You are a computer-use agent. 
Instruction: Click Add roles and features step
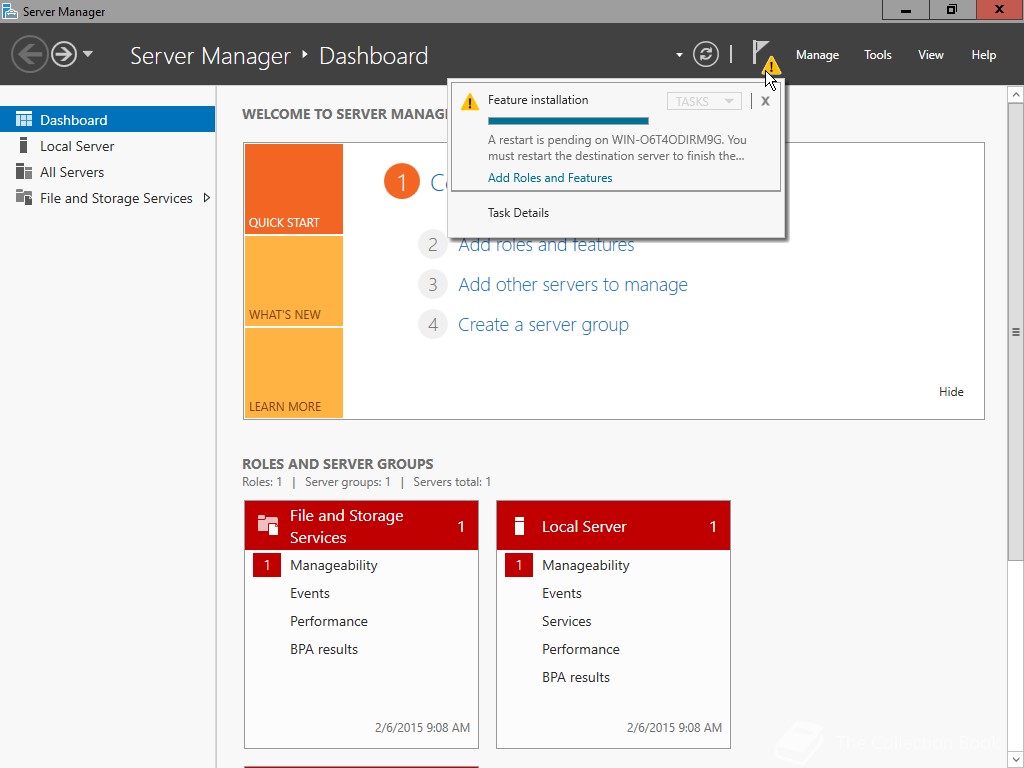tap(546, 245)
